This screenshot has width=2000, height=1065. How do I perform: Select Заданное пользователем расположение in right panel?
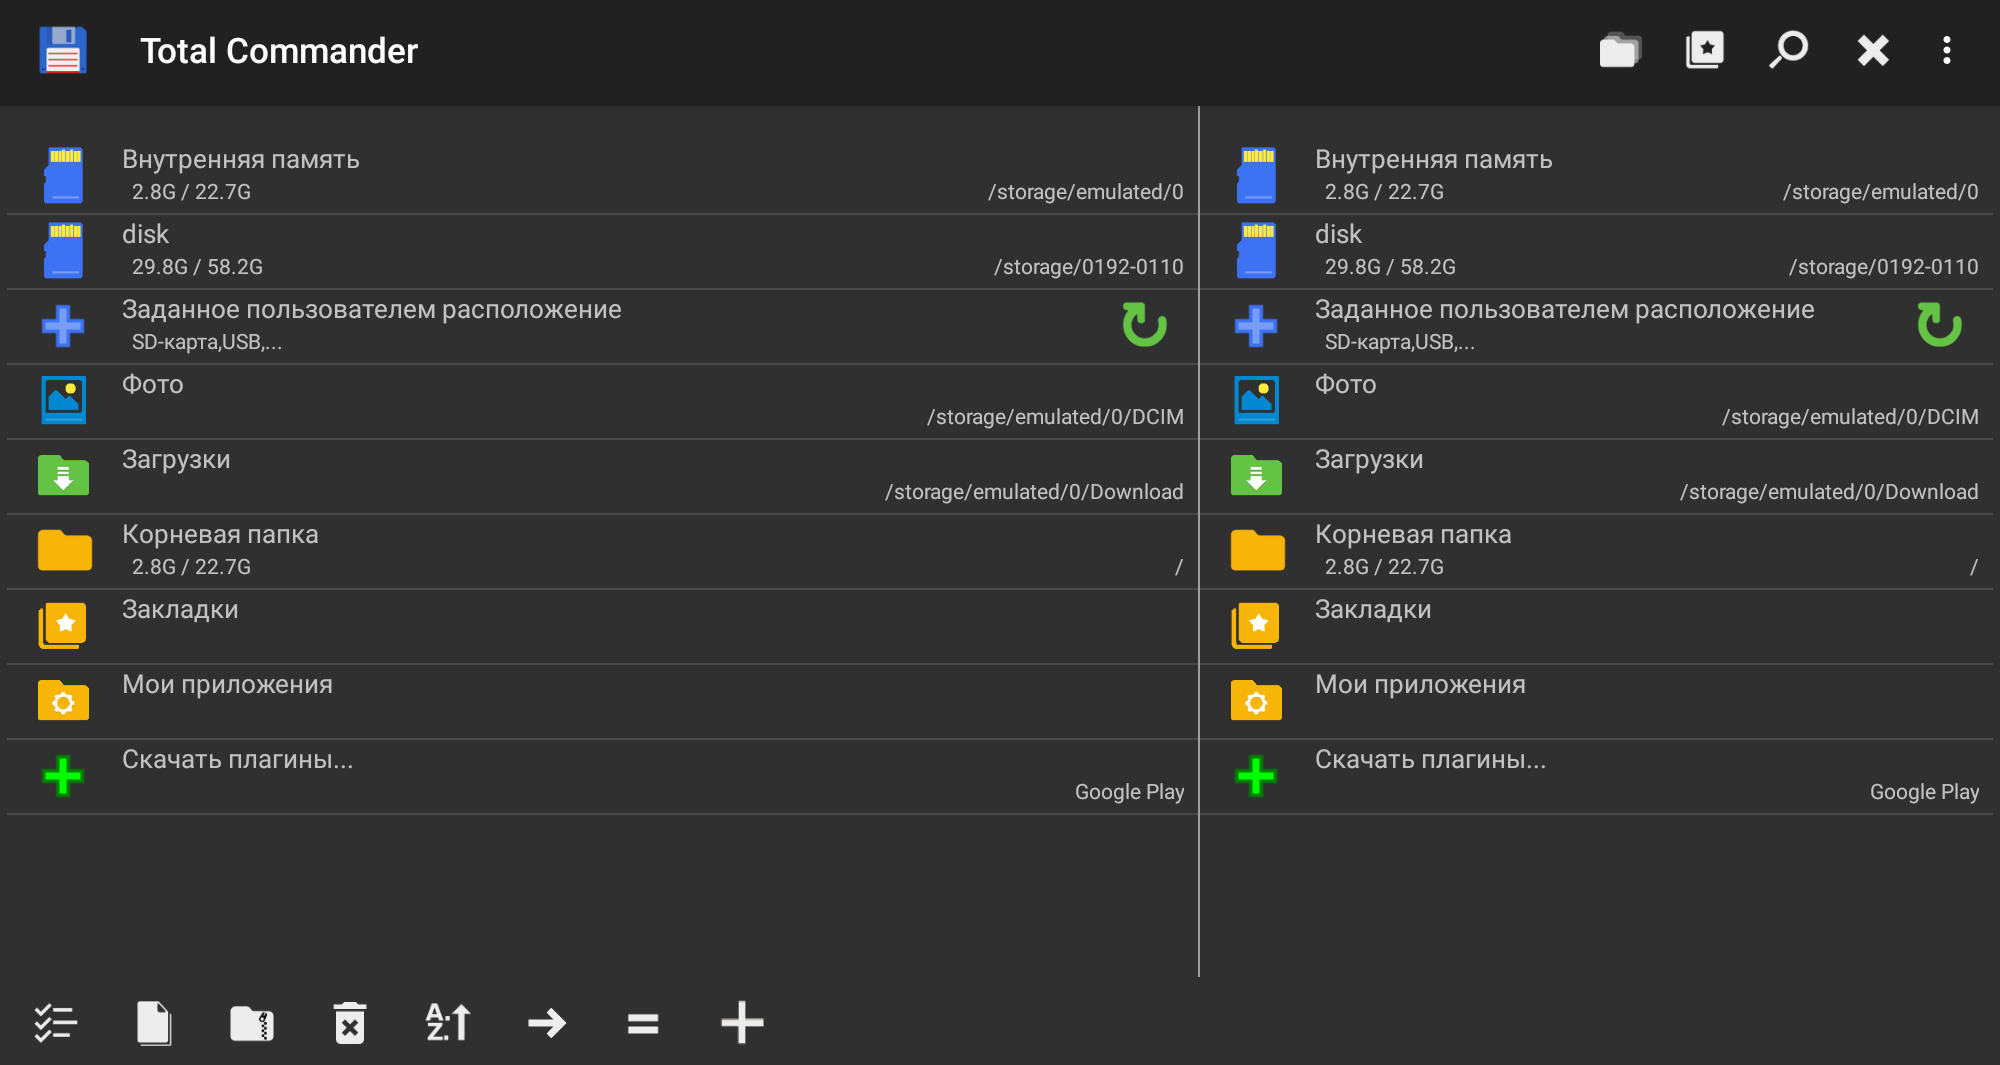pyautogui.click(x=1565, y=310)
